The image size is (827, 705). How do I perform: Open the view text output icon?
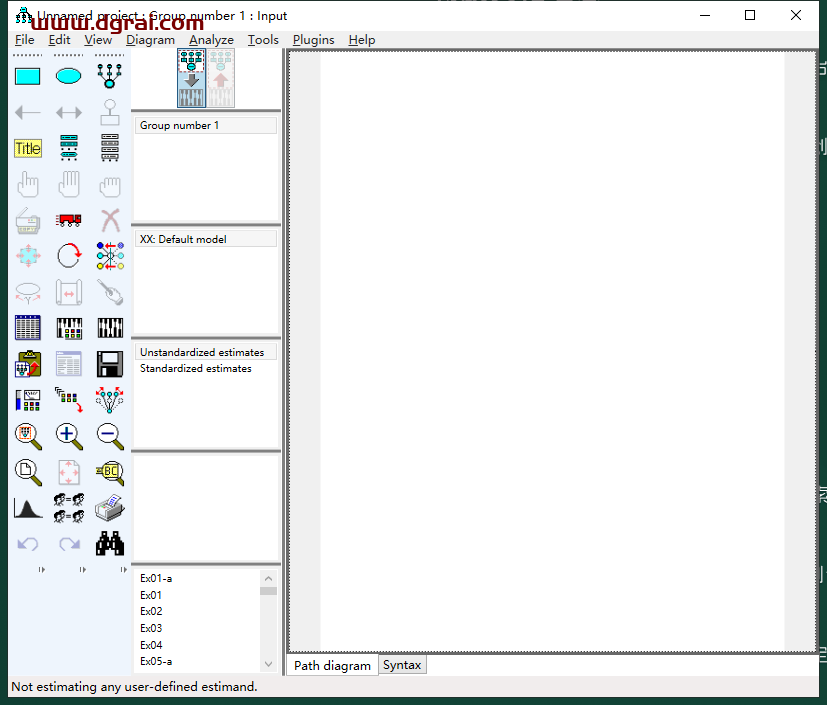[x=69, y=364]
